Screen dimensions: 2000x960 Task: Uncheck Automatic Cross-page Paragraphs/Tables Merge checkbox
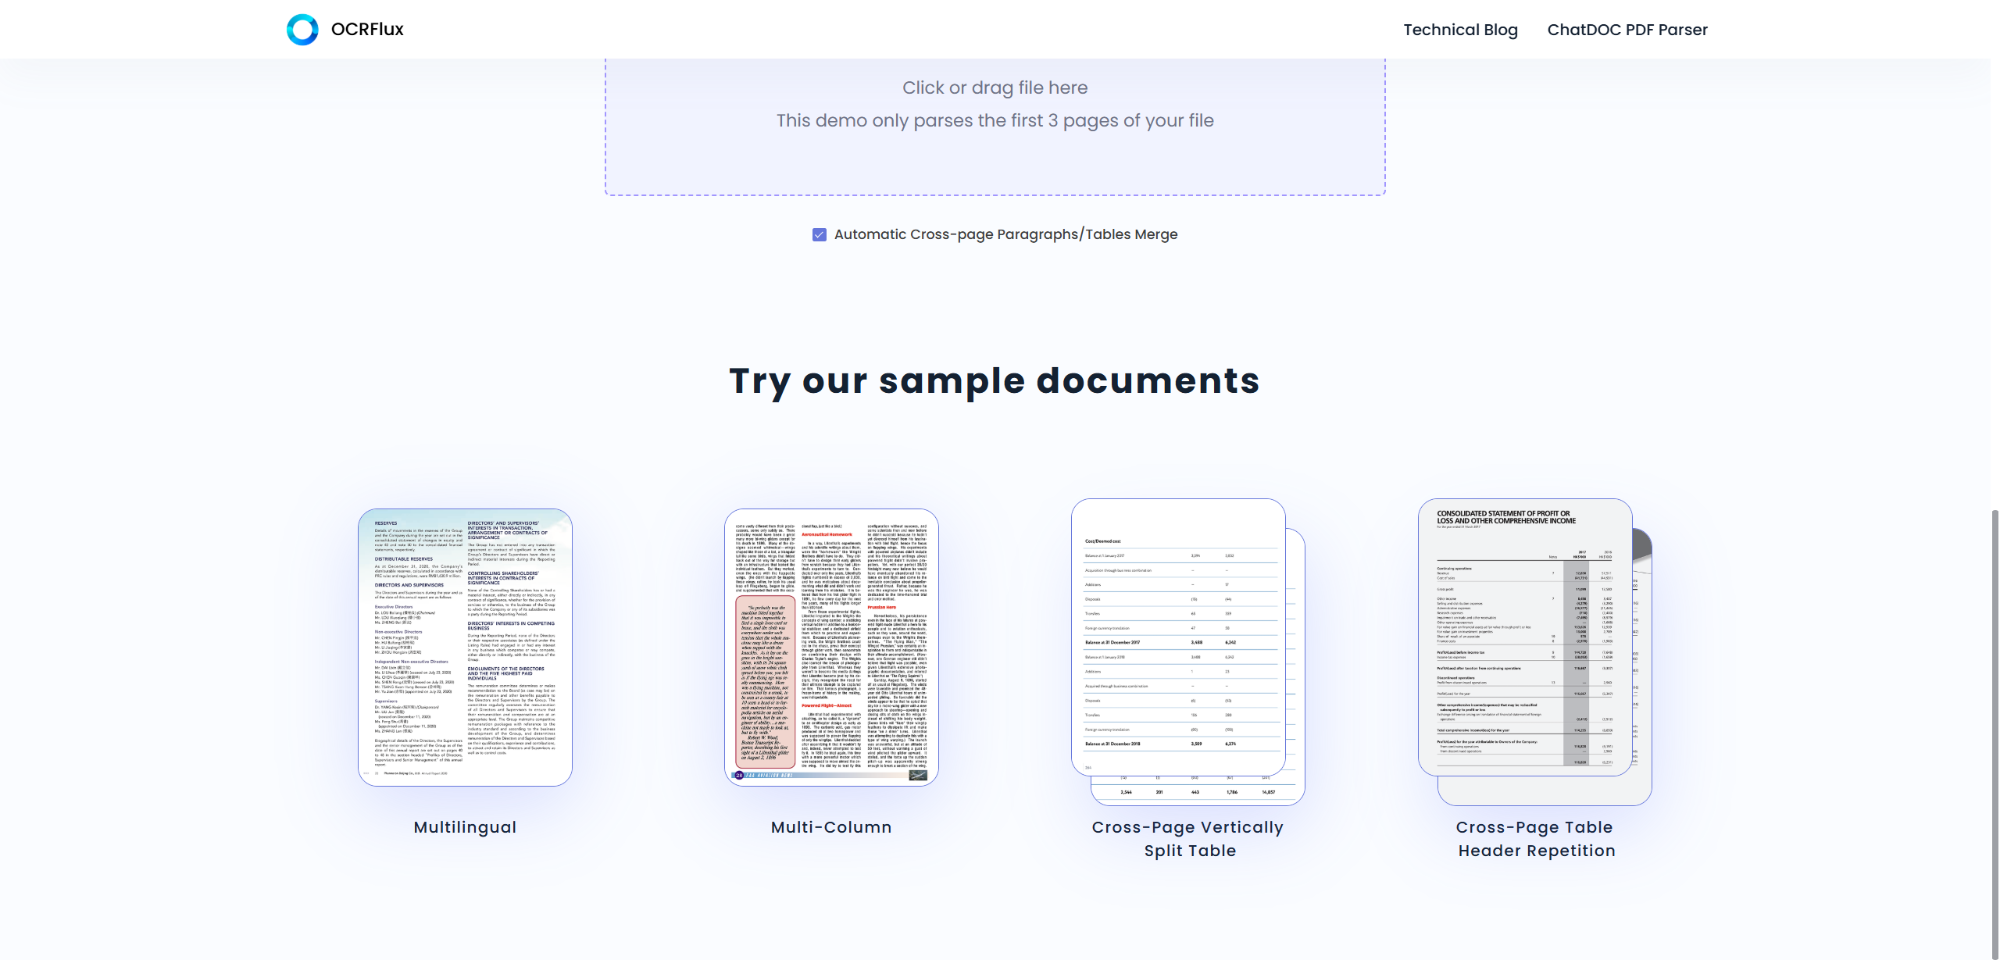click(x=819, y=235)
